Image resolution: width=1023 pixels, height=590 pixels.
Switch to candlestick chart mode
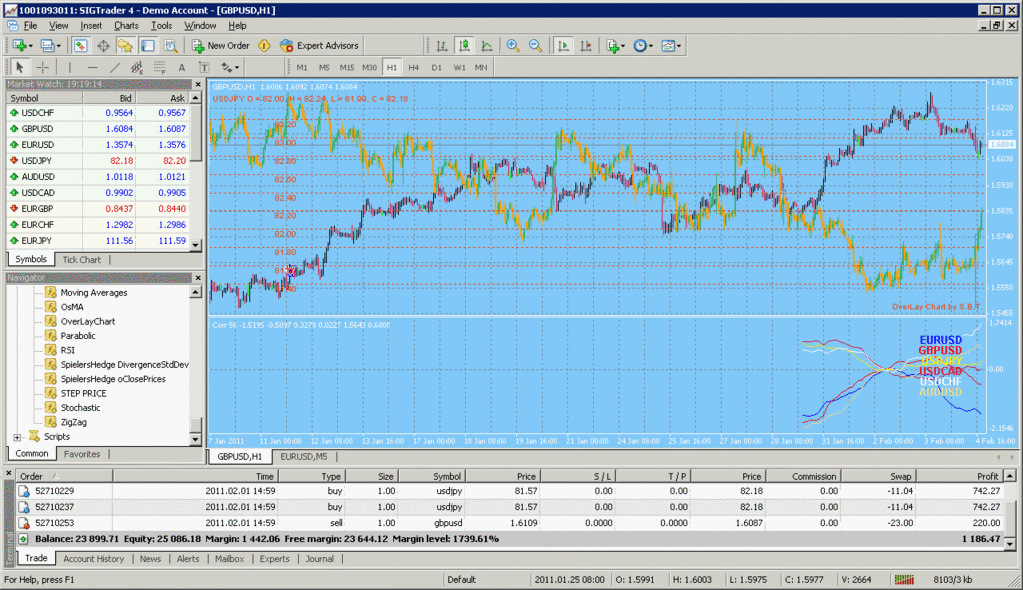(x=464, y=46)
